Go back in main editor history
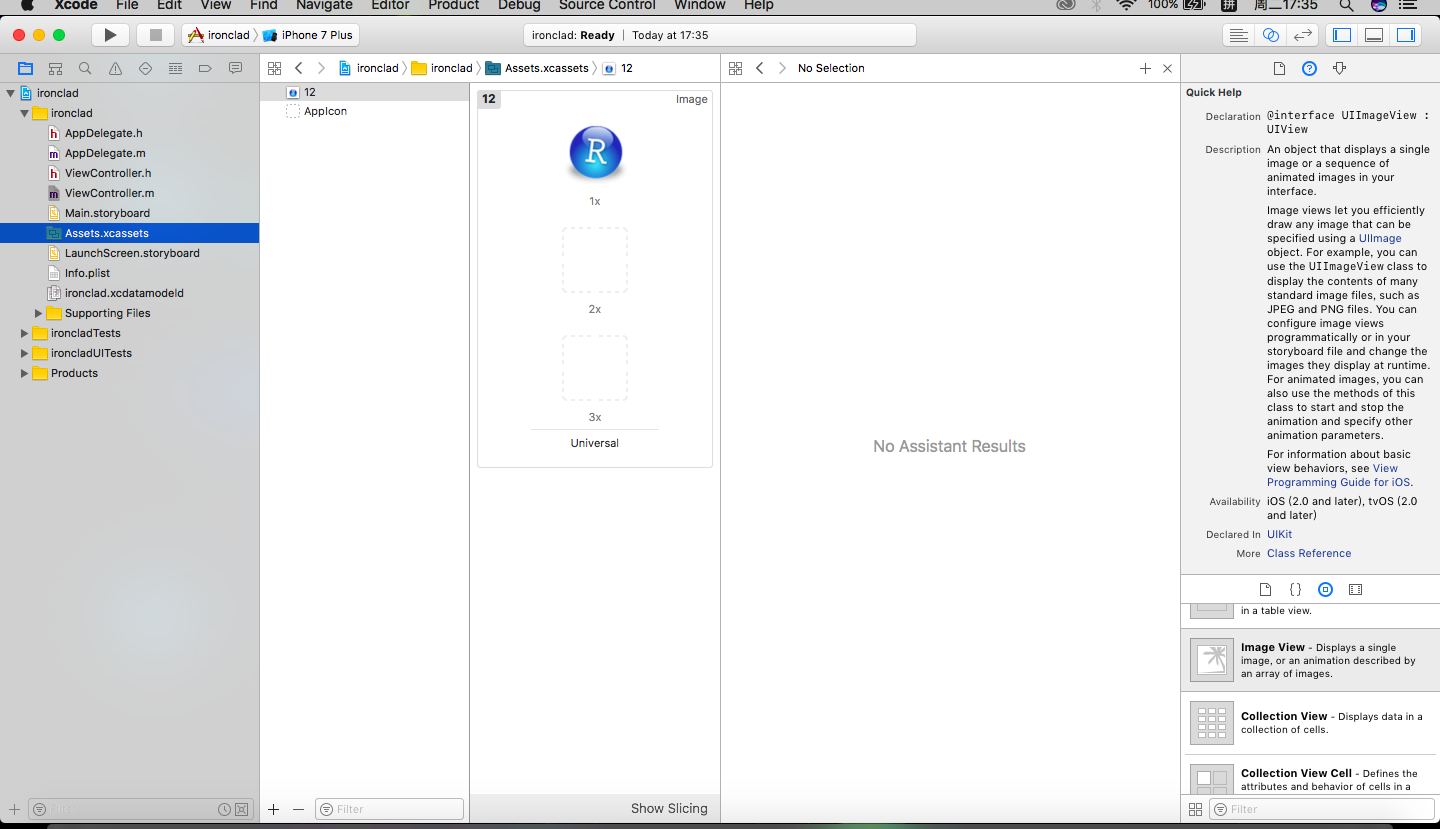The image size is (1440, 829). (298, 68)
